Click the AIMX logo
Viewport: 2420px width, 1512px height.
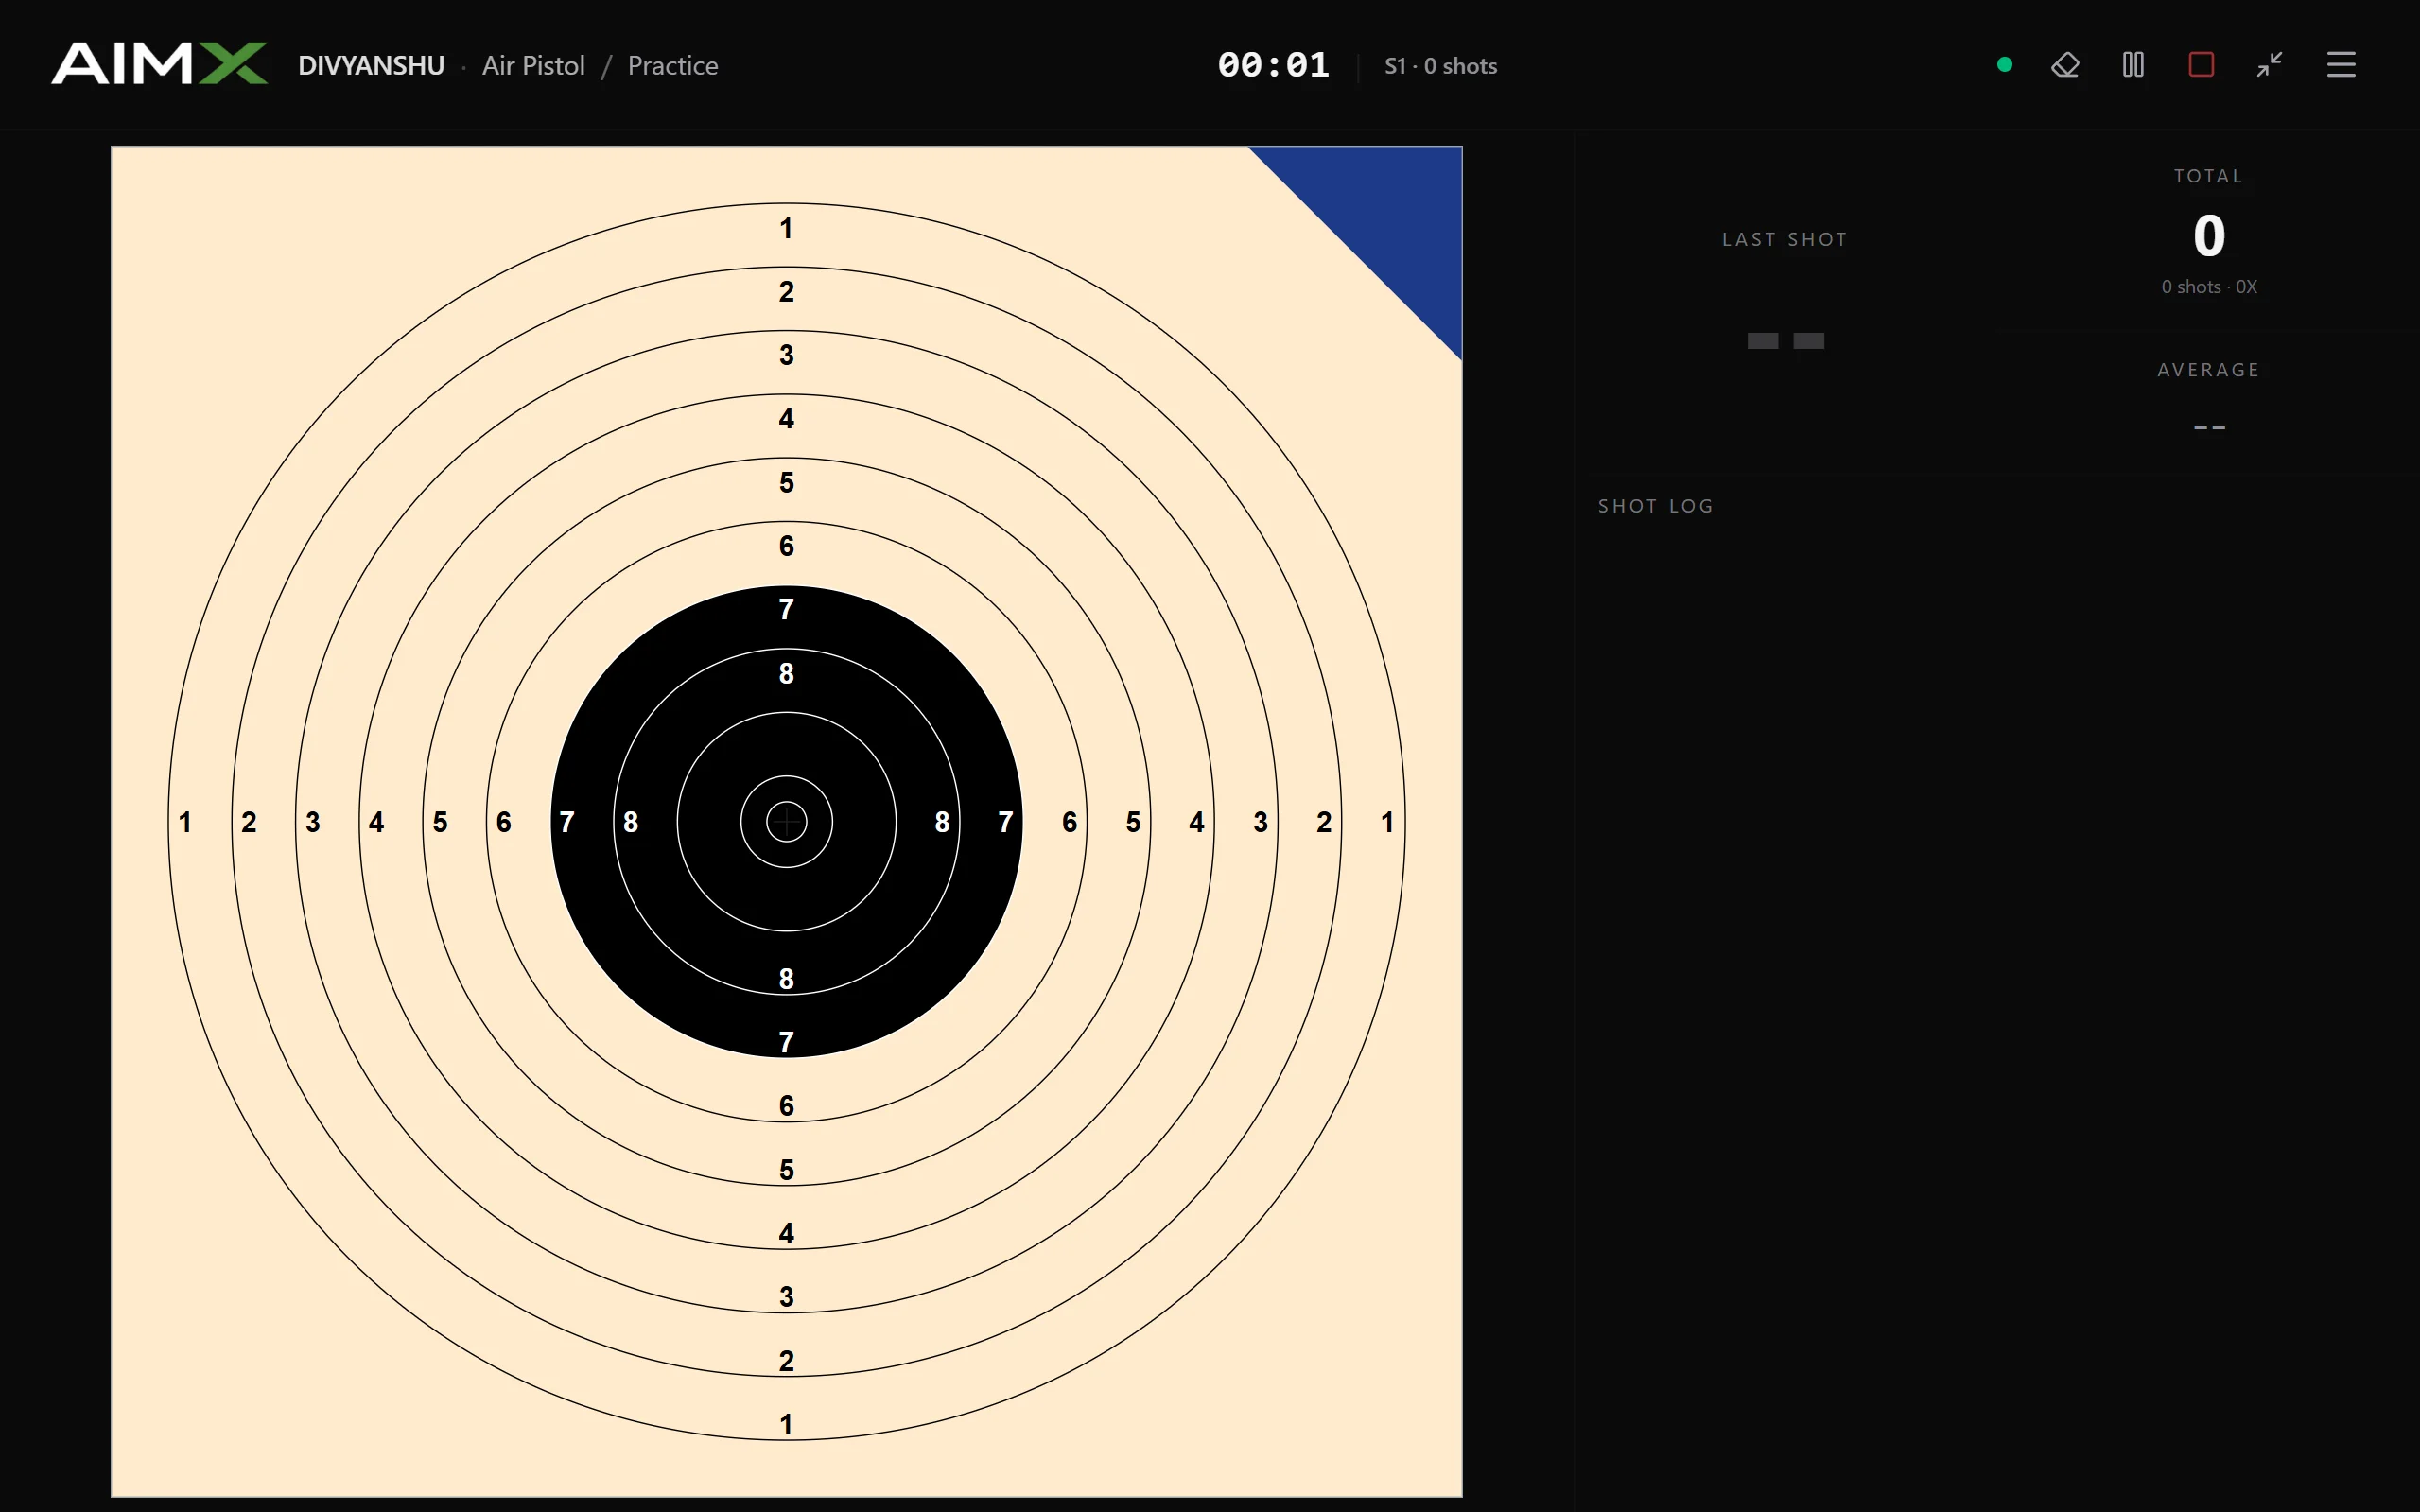pyautogui.click(x=159, y=65)
